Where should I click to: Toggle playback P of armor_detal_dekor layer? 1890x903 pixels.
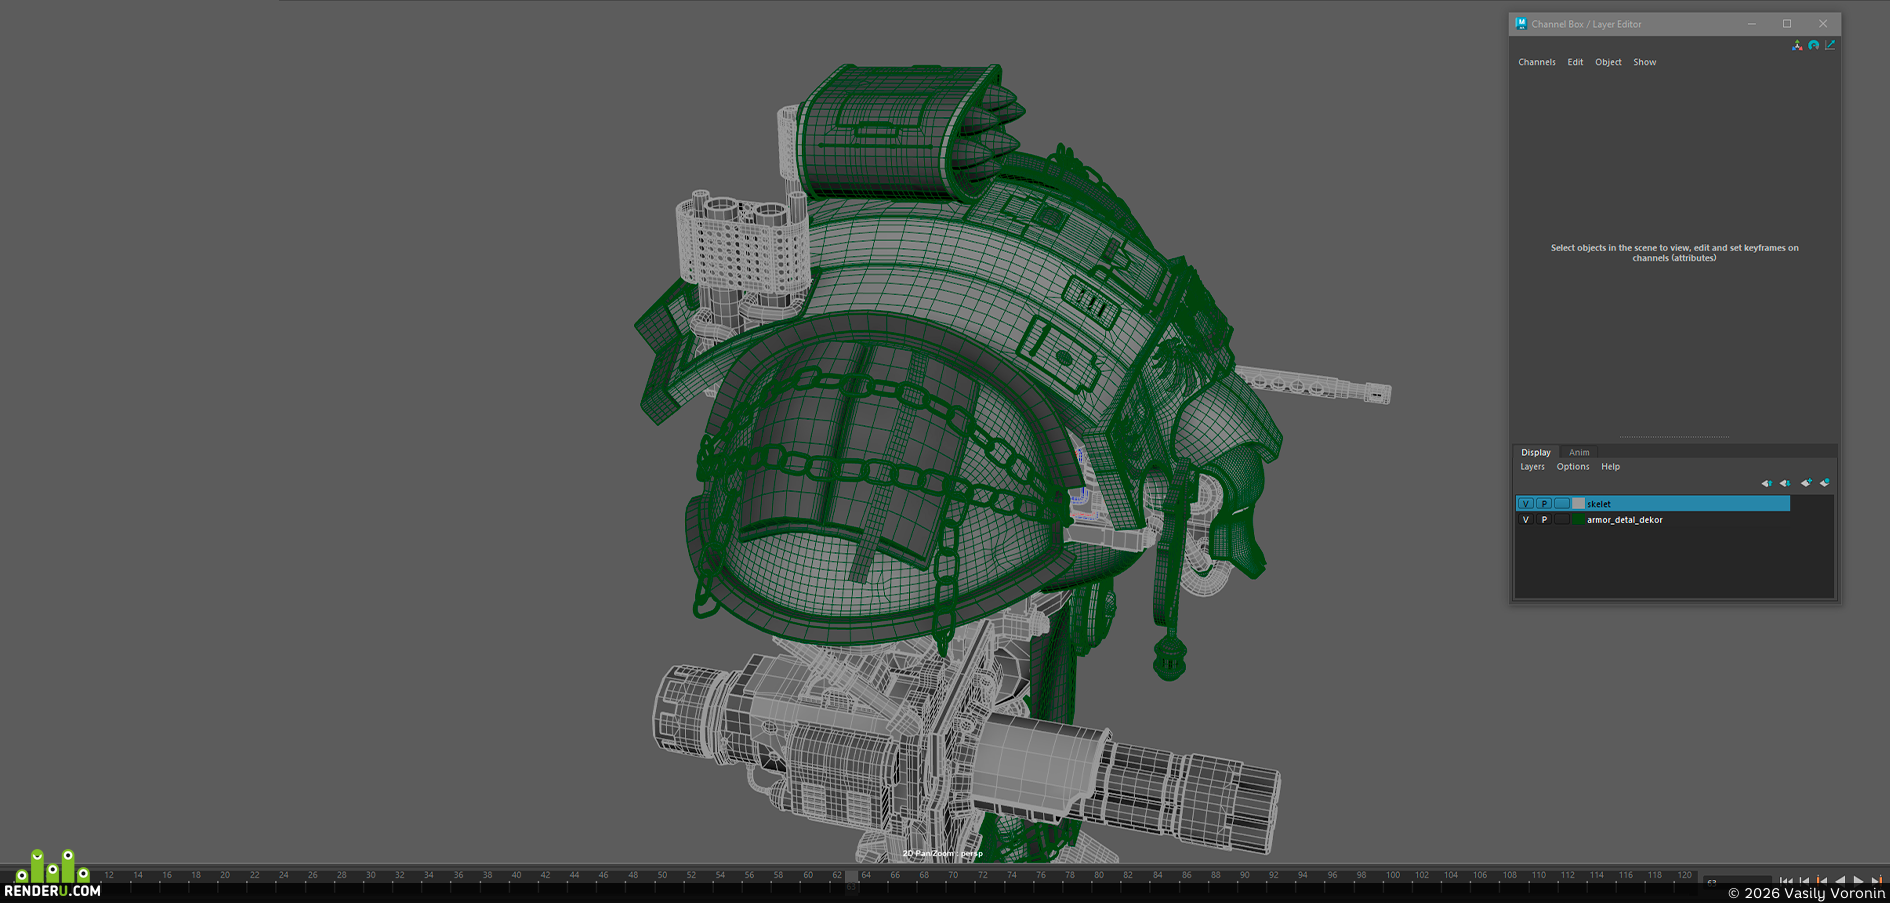pos(1544,520)
